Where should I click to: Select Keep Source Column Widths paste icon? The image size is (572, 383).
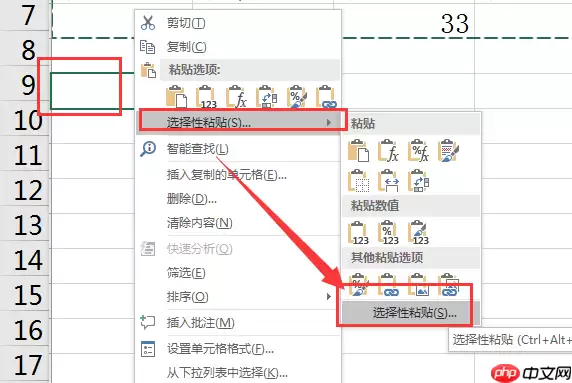(388, 181)
